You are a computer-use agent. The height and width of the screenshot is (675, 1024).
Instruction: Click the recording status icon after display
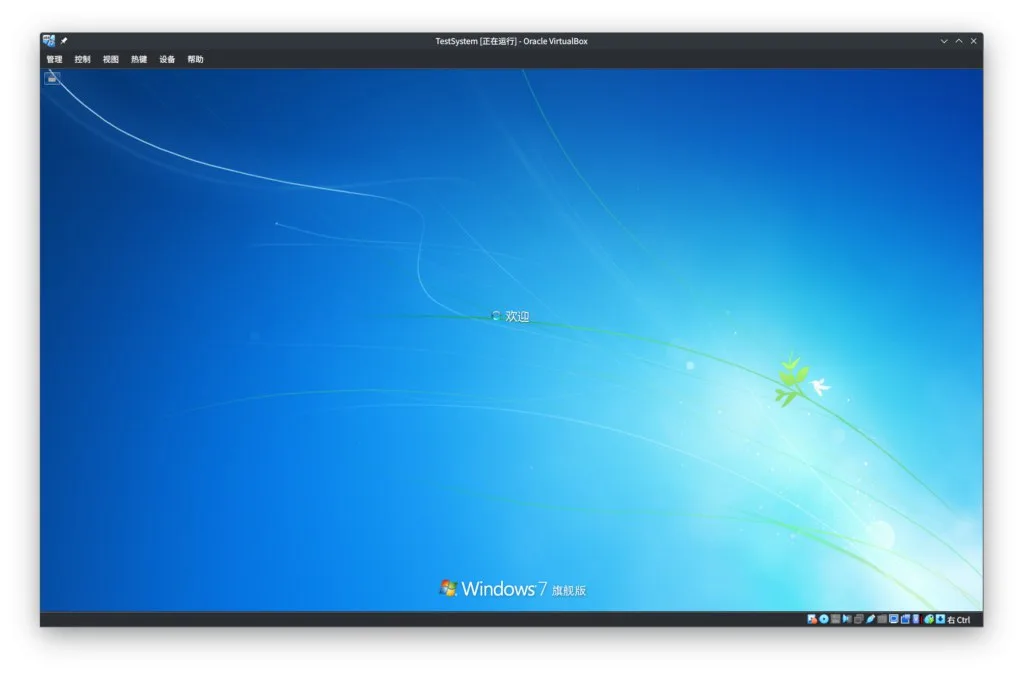point(905,619)
